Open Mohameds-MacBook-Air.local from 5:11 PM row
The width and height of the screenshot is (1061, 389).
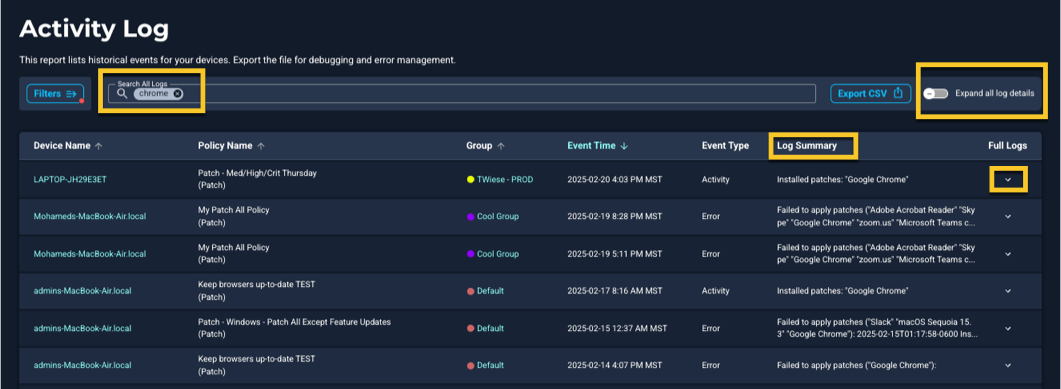(x=90, y=254)
